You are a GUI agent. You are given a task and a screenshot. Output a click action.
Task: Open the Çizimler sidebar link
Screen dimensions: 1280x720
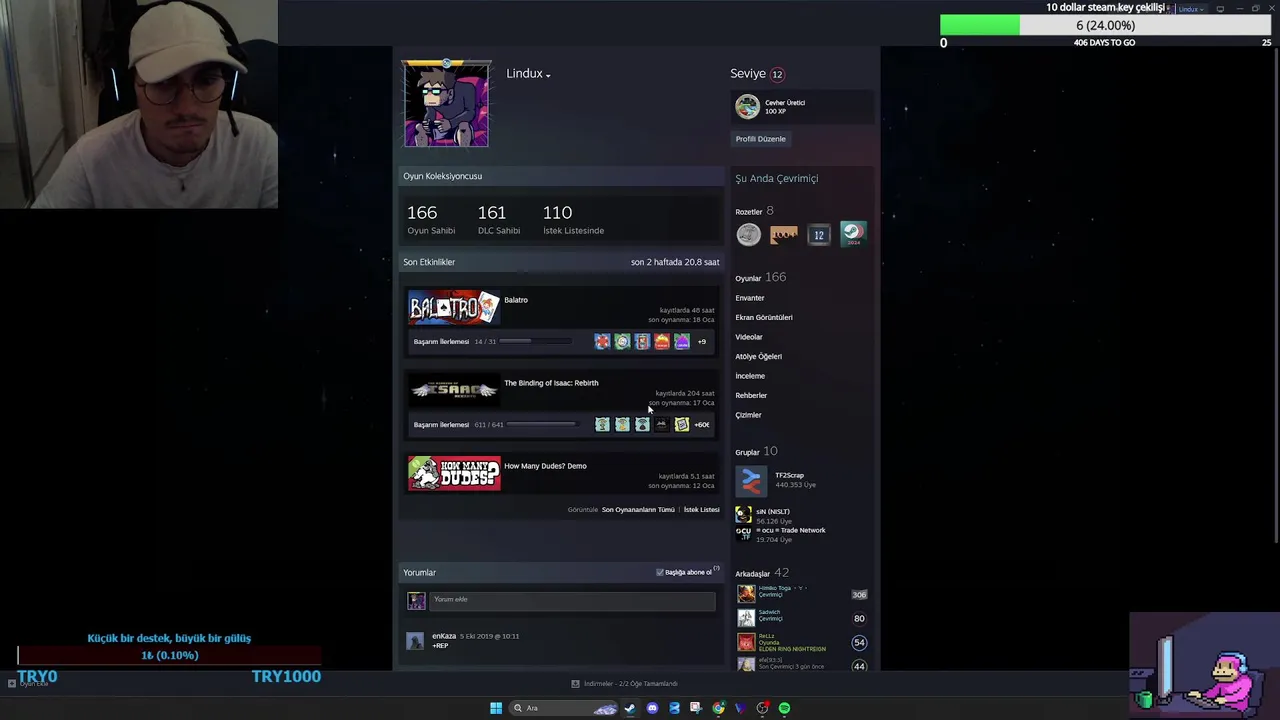pos(748,415)
